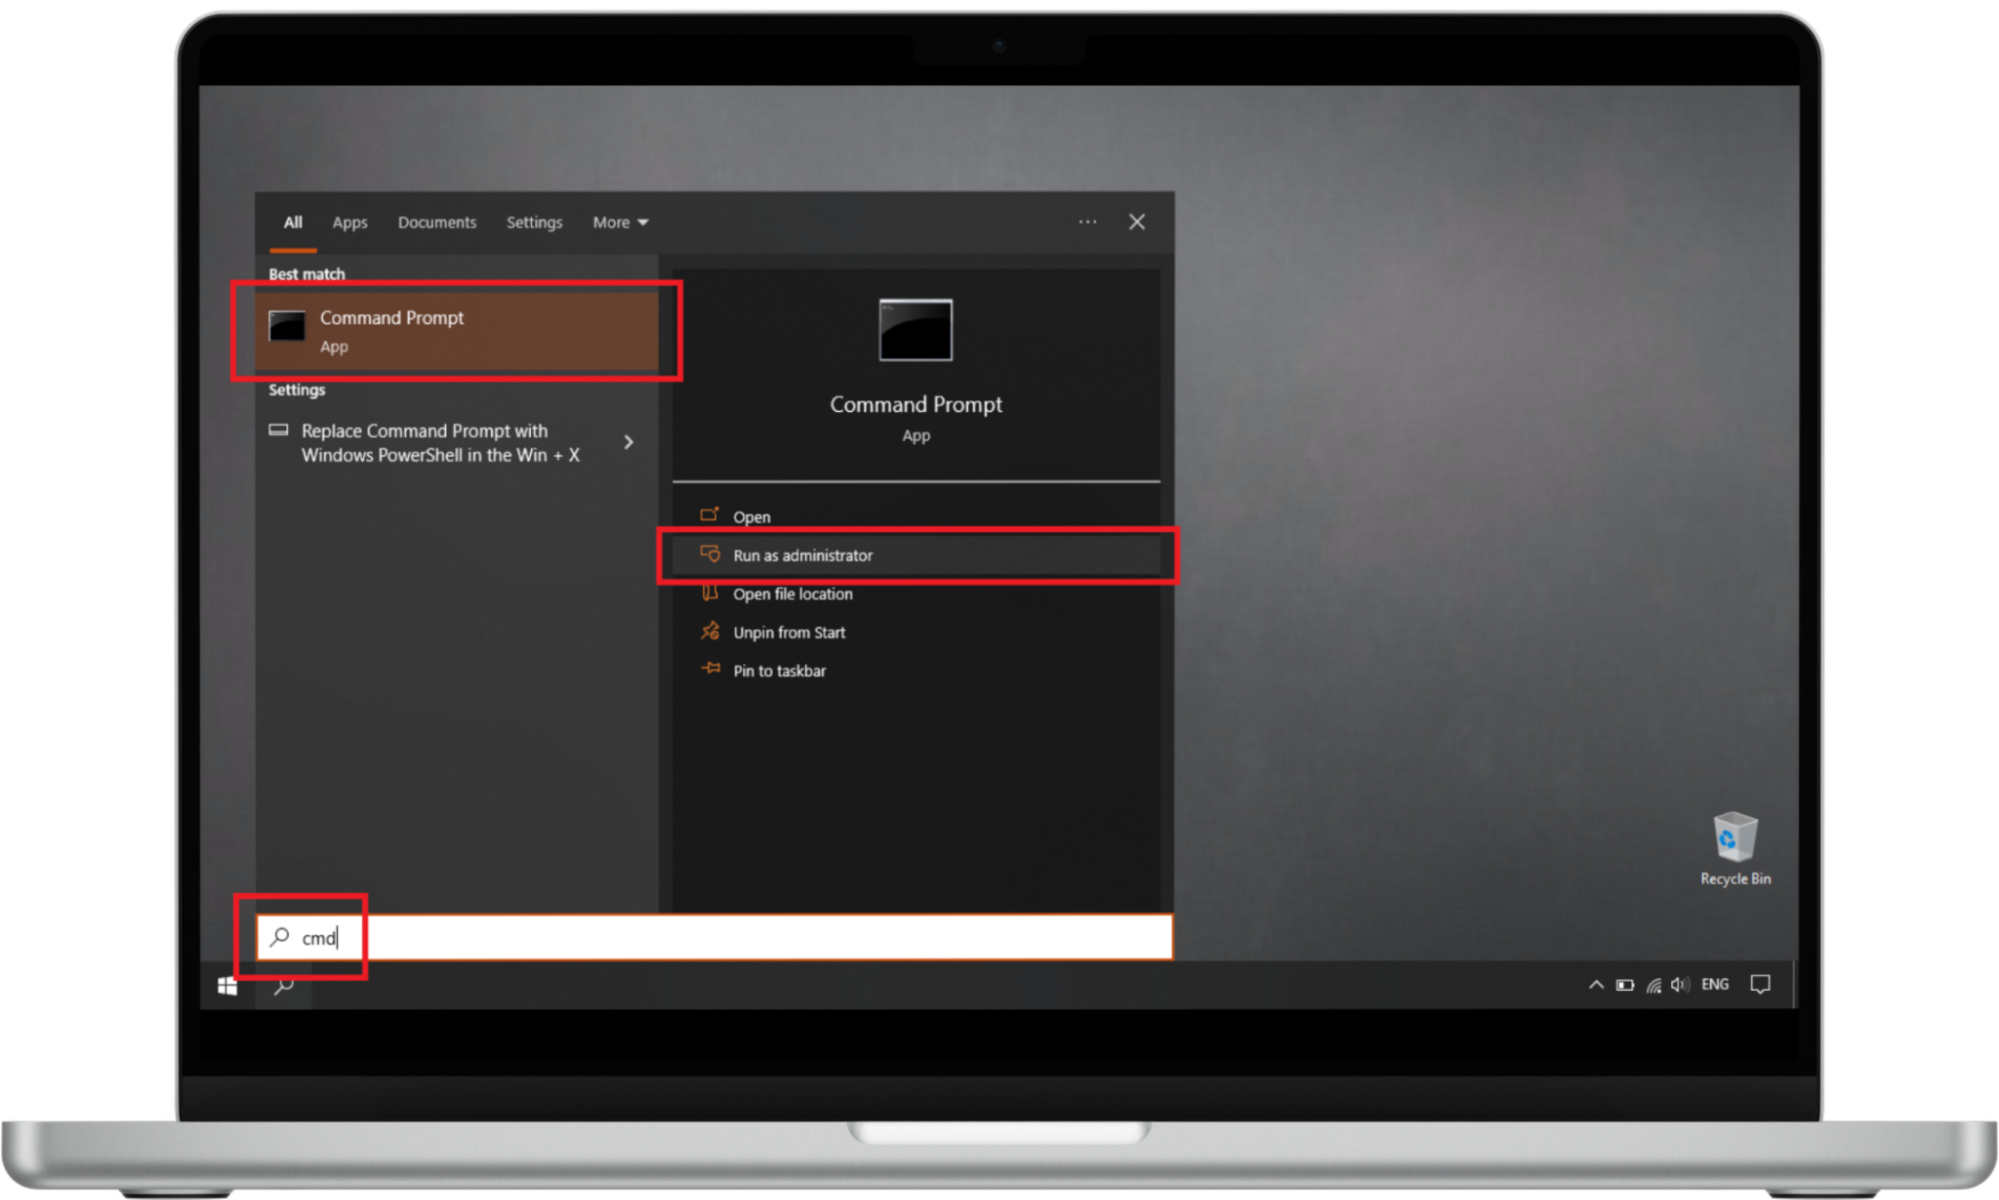Click the Open action icon
Viewport: 1999px width, 1200px height.
click(710, 515)
